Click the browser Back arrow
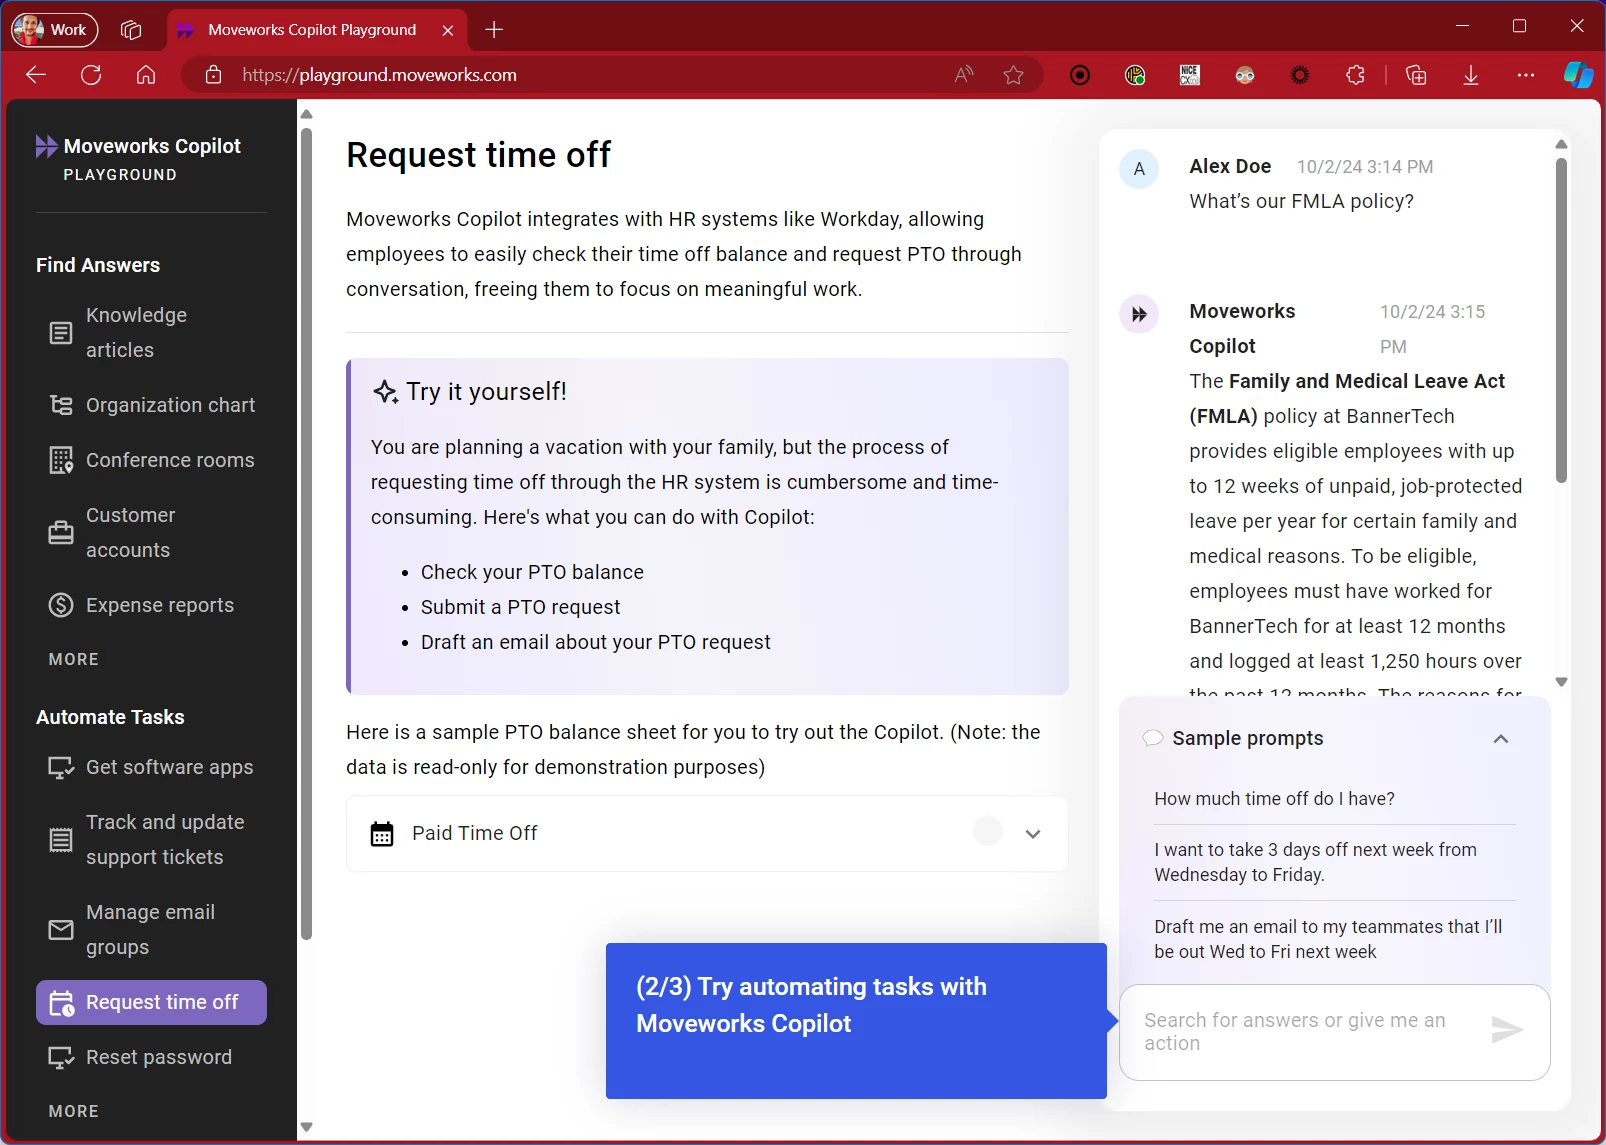1606x1145 pixels. click(36, 75)
